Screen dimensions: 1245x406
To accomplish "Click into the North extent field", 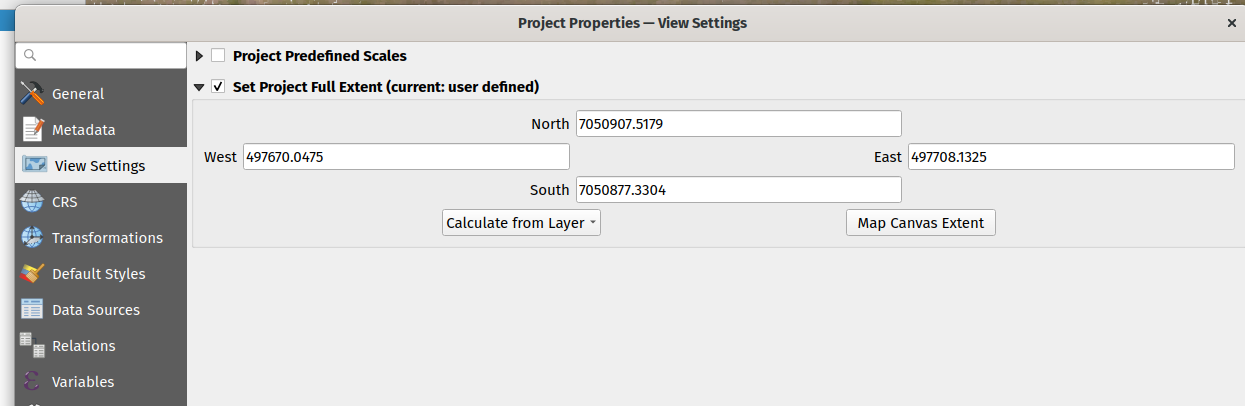I will (738, 124).
